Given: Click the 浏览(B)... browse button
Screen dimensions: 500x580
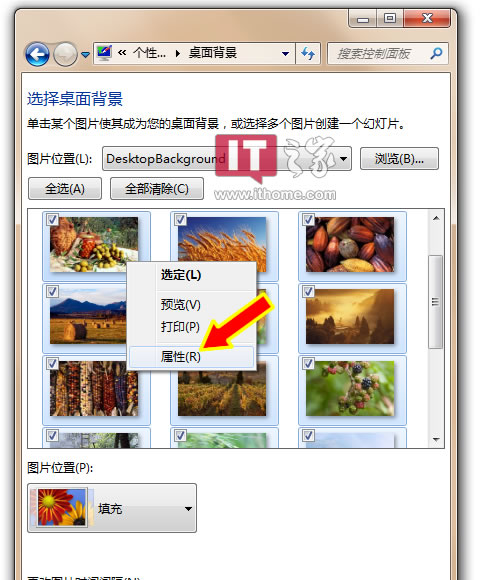Looking at the screenshot, I should coord(399,159).
